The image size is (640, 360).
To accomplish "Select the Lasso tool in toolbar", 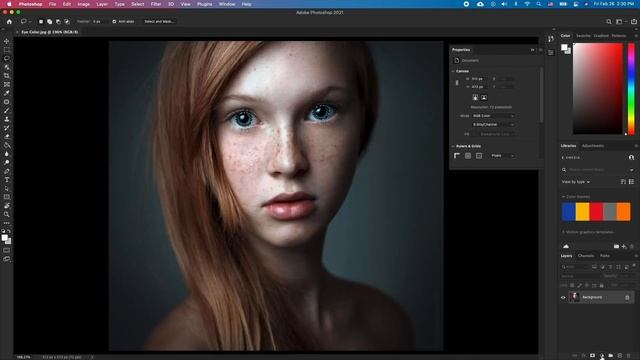I will pyautogui.click(x=7, y=58).
